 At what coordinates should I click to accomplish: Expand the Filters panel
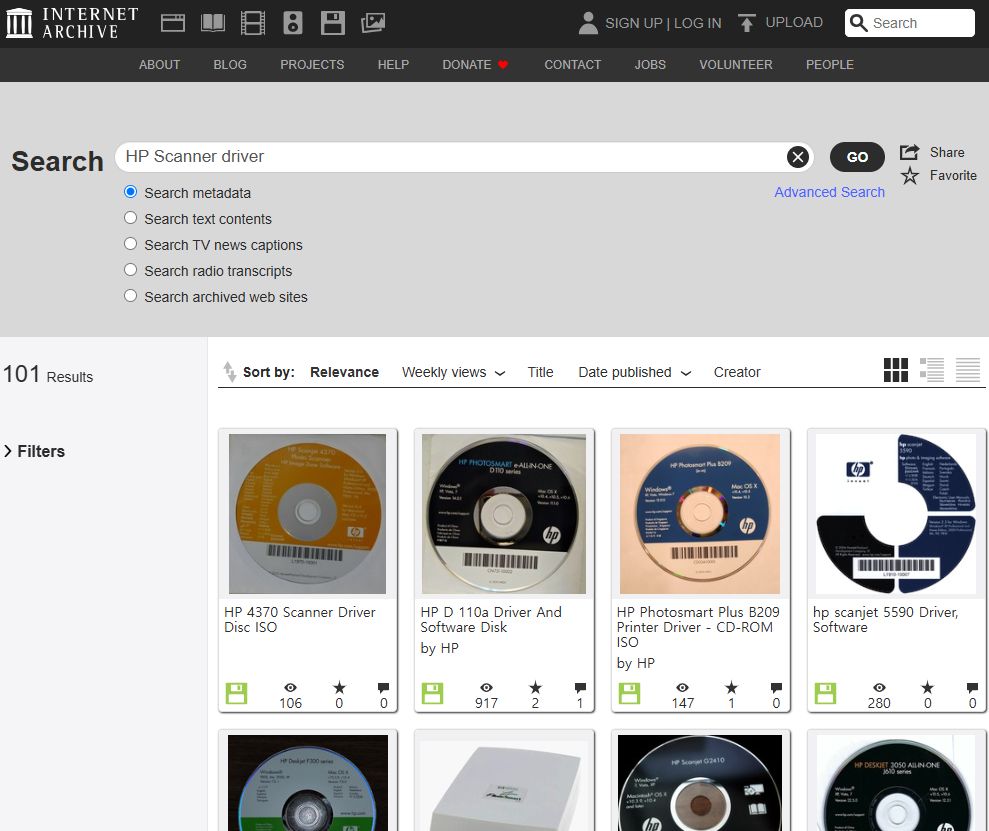pyautogui.click(x=35, y=451)
